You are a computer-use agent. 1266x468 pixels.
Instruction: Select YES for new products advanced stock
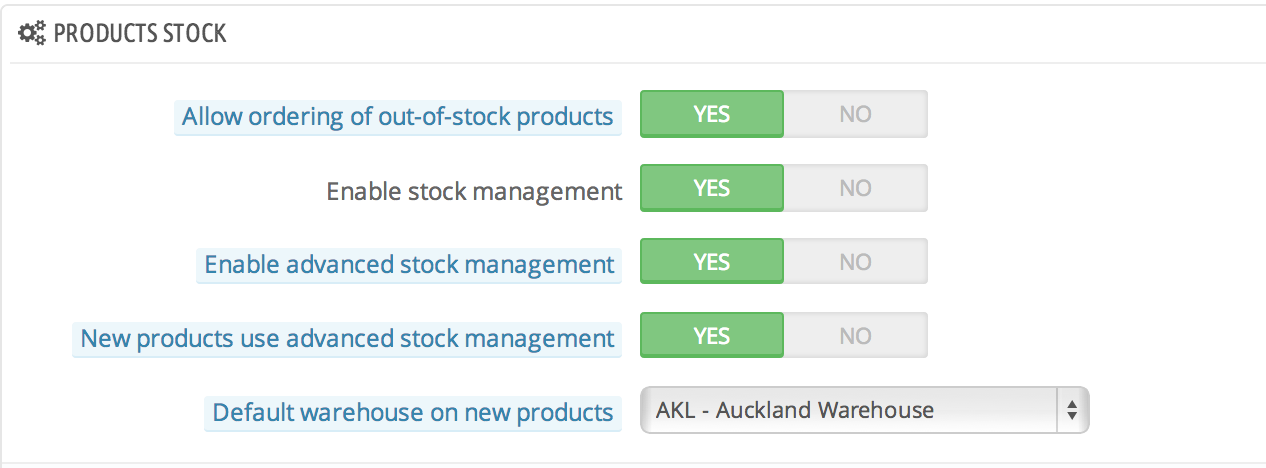[x=711, y=336]
